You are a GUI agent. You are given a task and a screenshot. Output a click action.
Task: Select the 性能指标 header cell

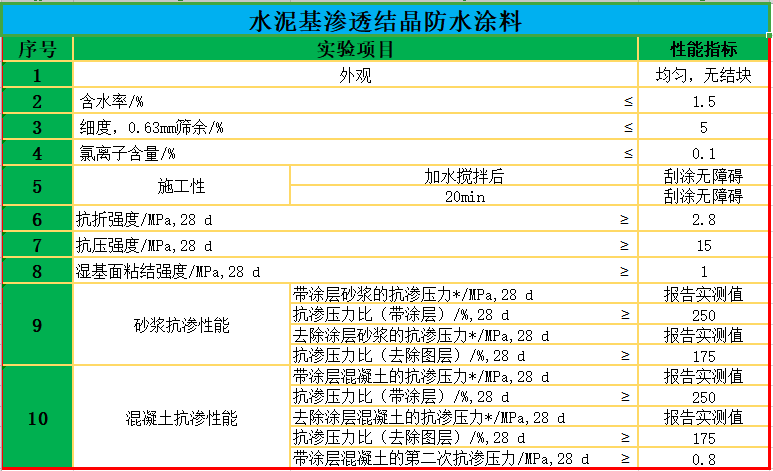coord(703,49)
